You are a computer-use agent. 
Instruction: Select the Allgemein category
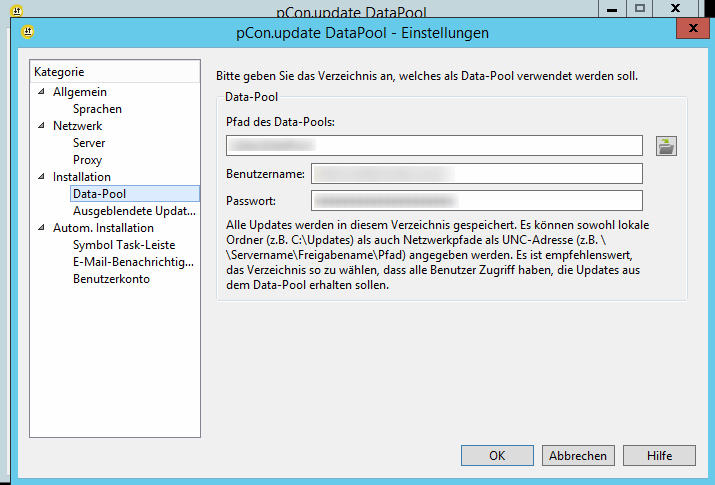coord(80,92)
